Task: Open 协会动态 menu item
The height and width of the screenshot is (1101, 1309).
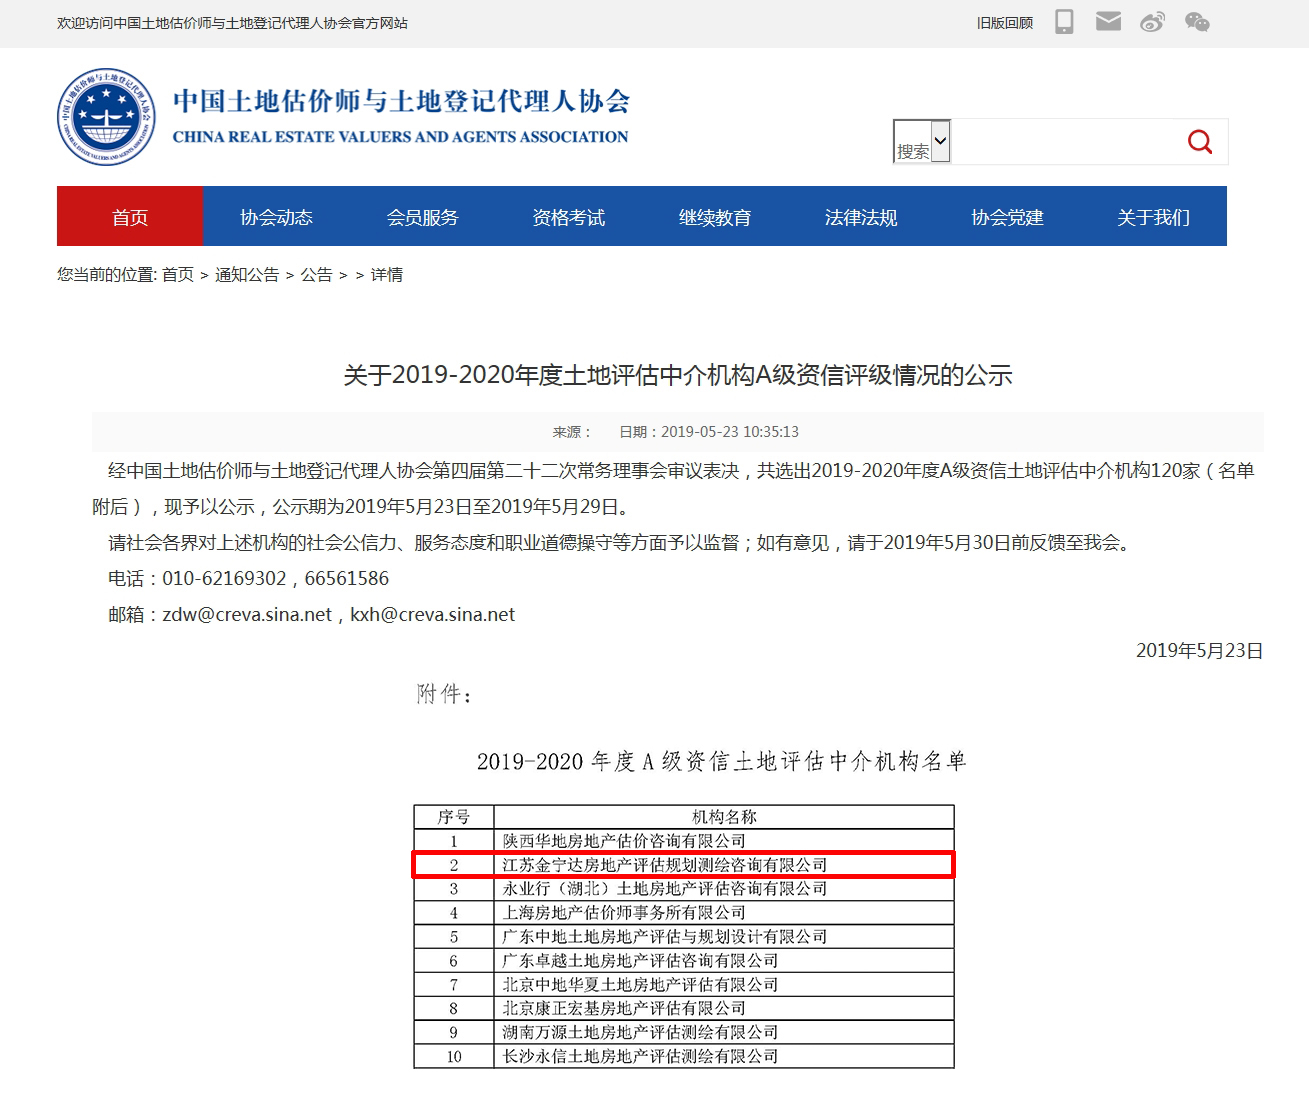Action: tap(276, 216)
